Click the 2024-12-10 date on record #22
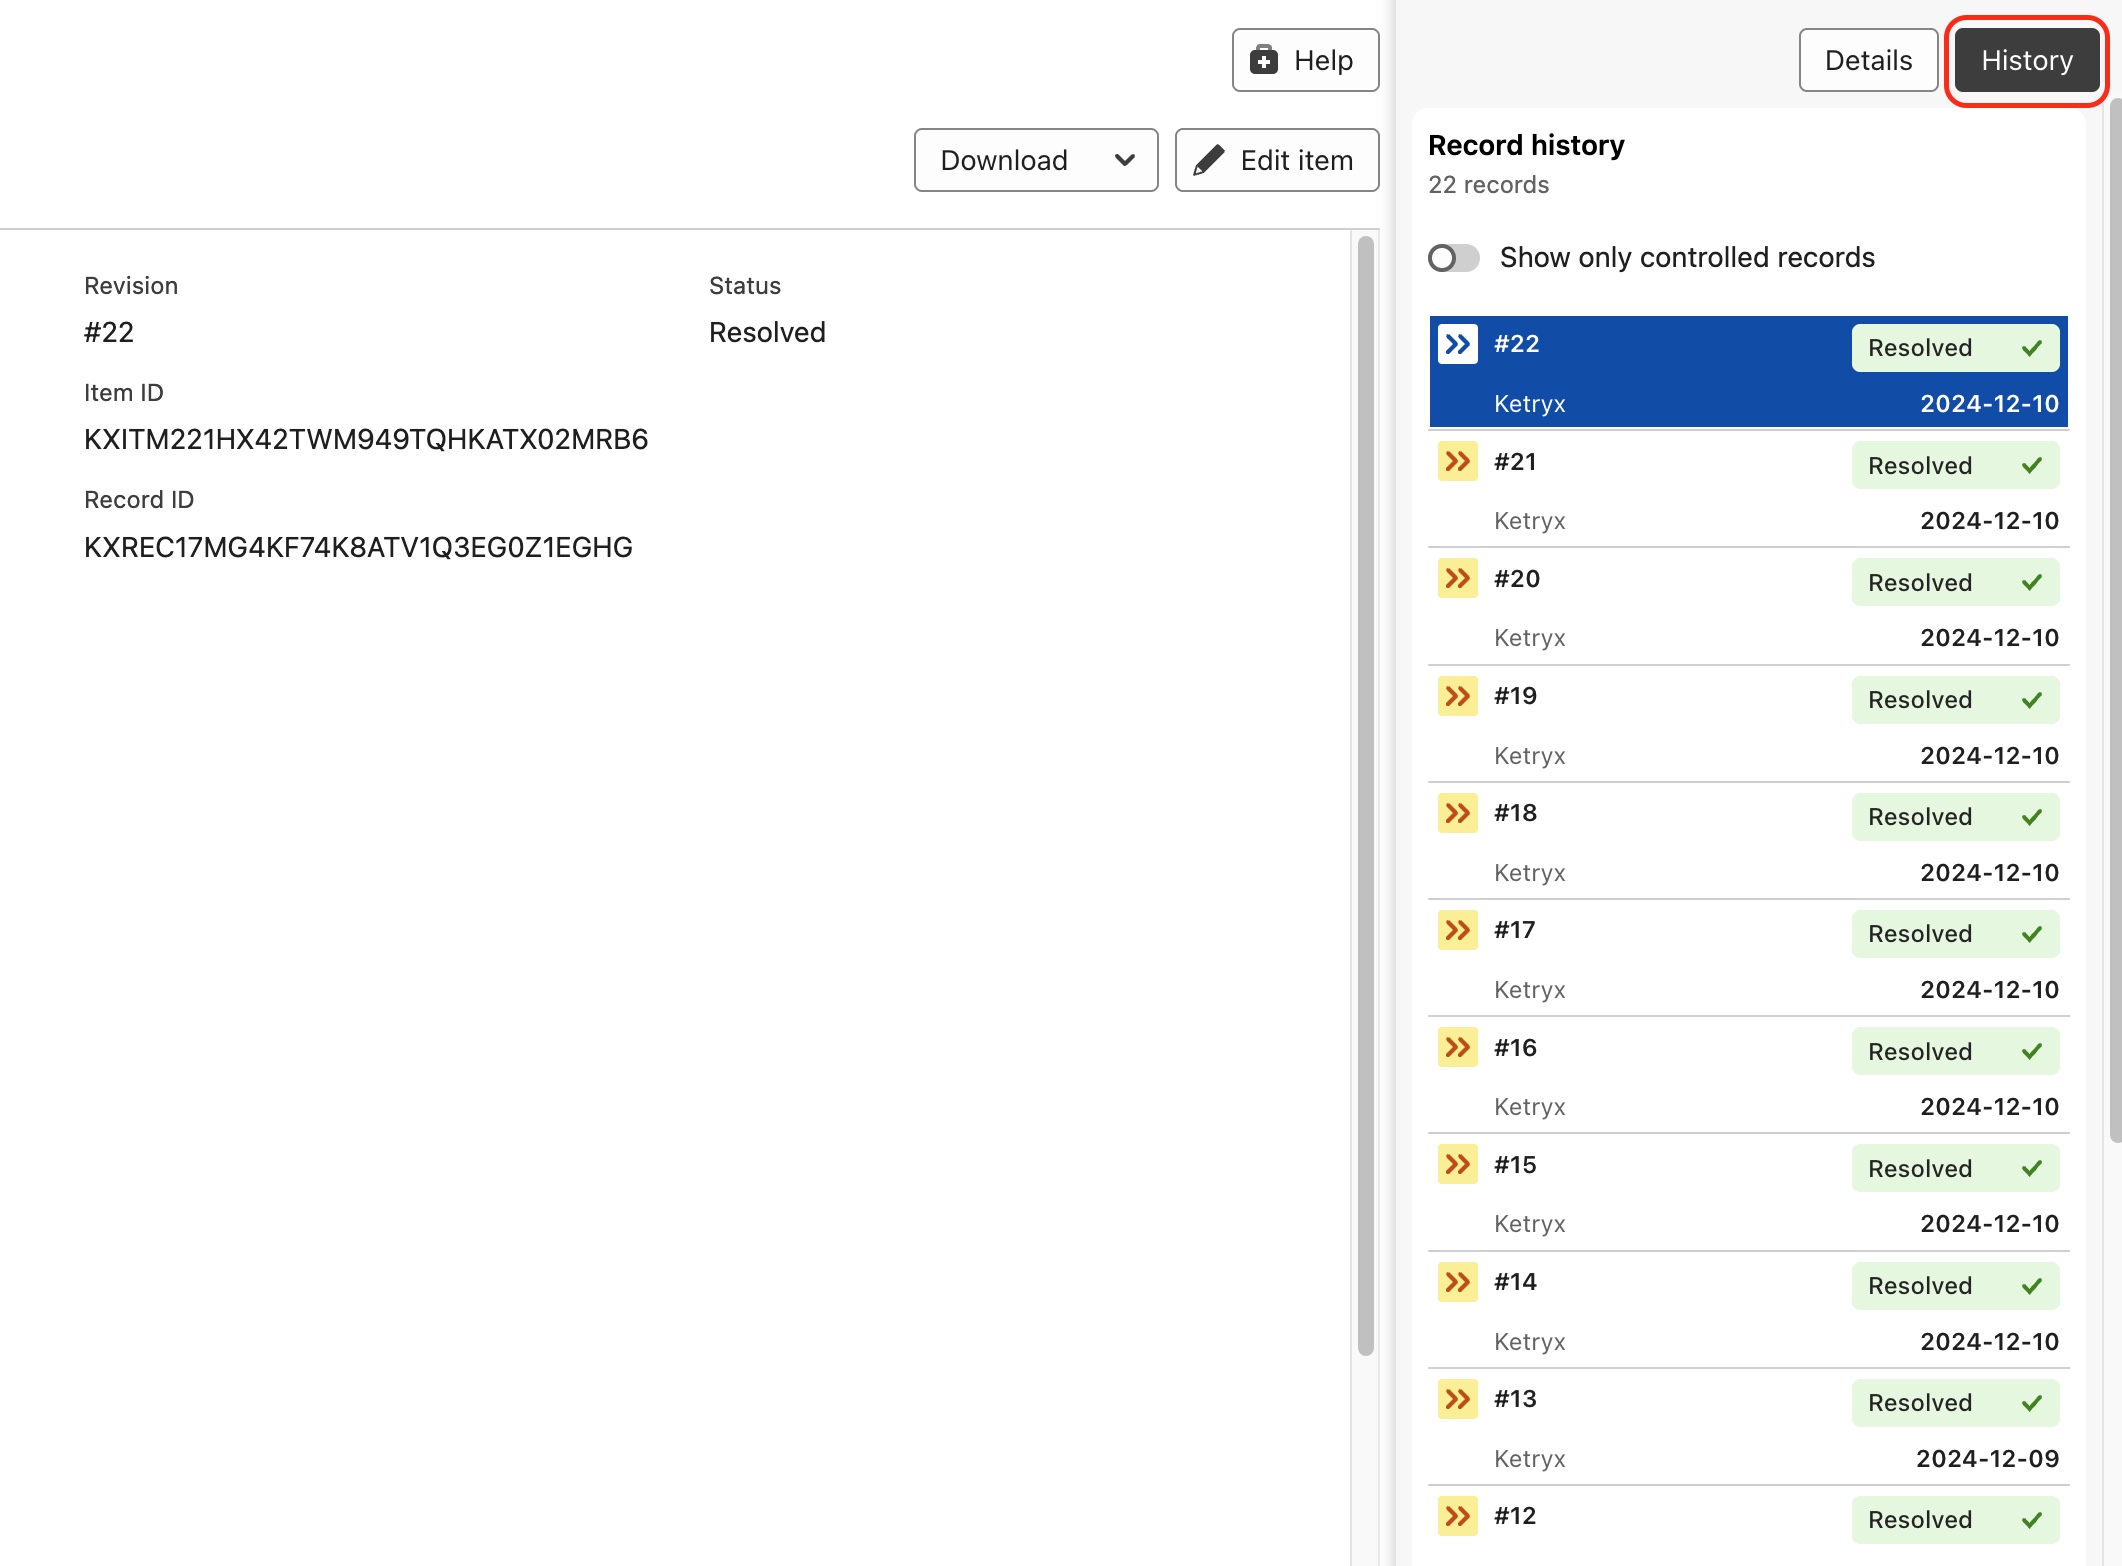 [1989, 404]
